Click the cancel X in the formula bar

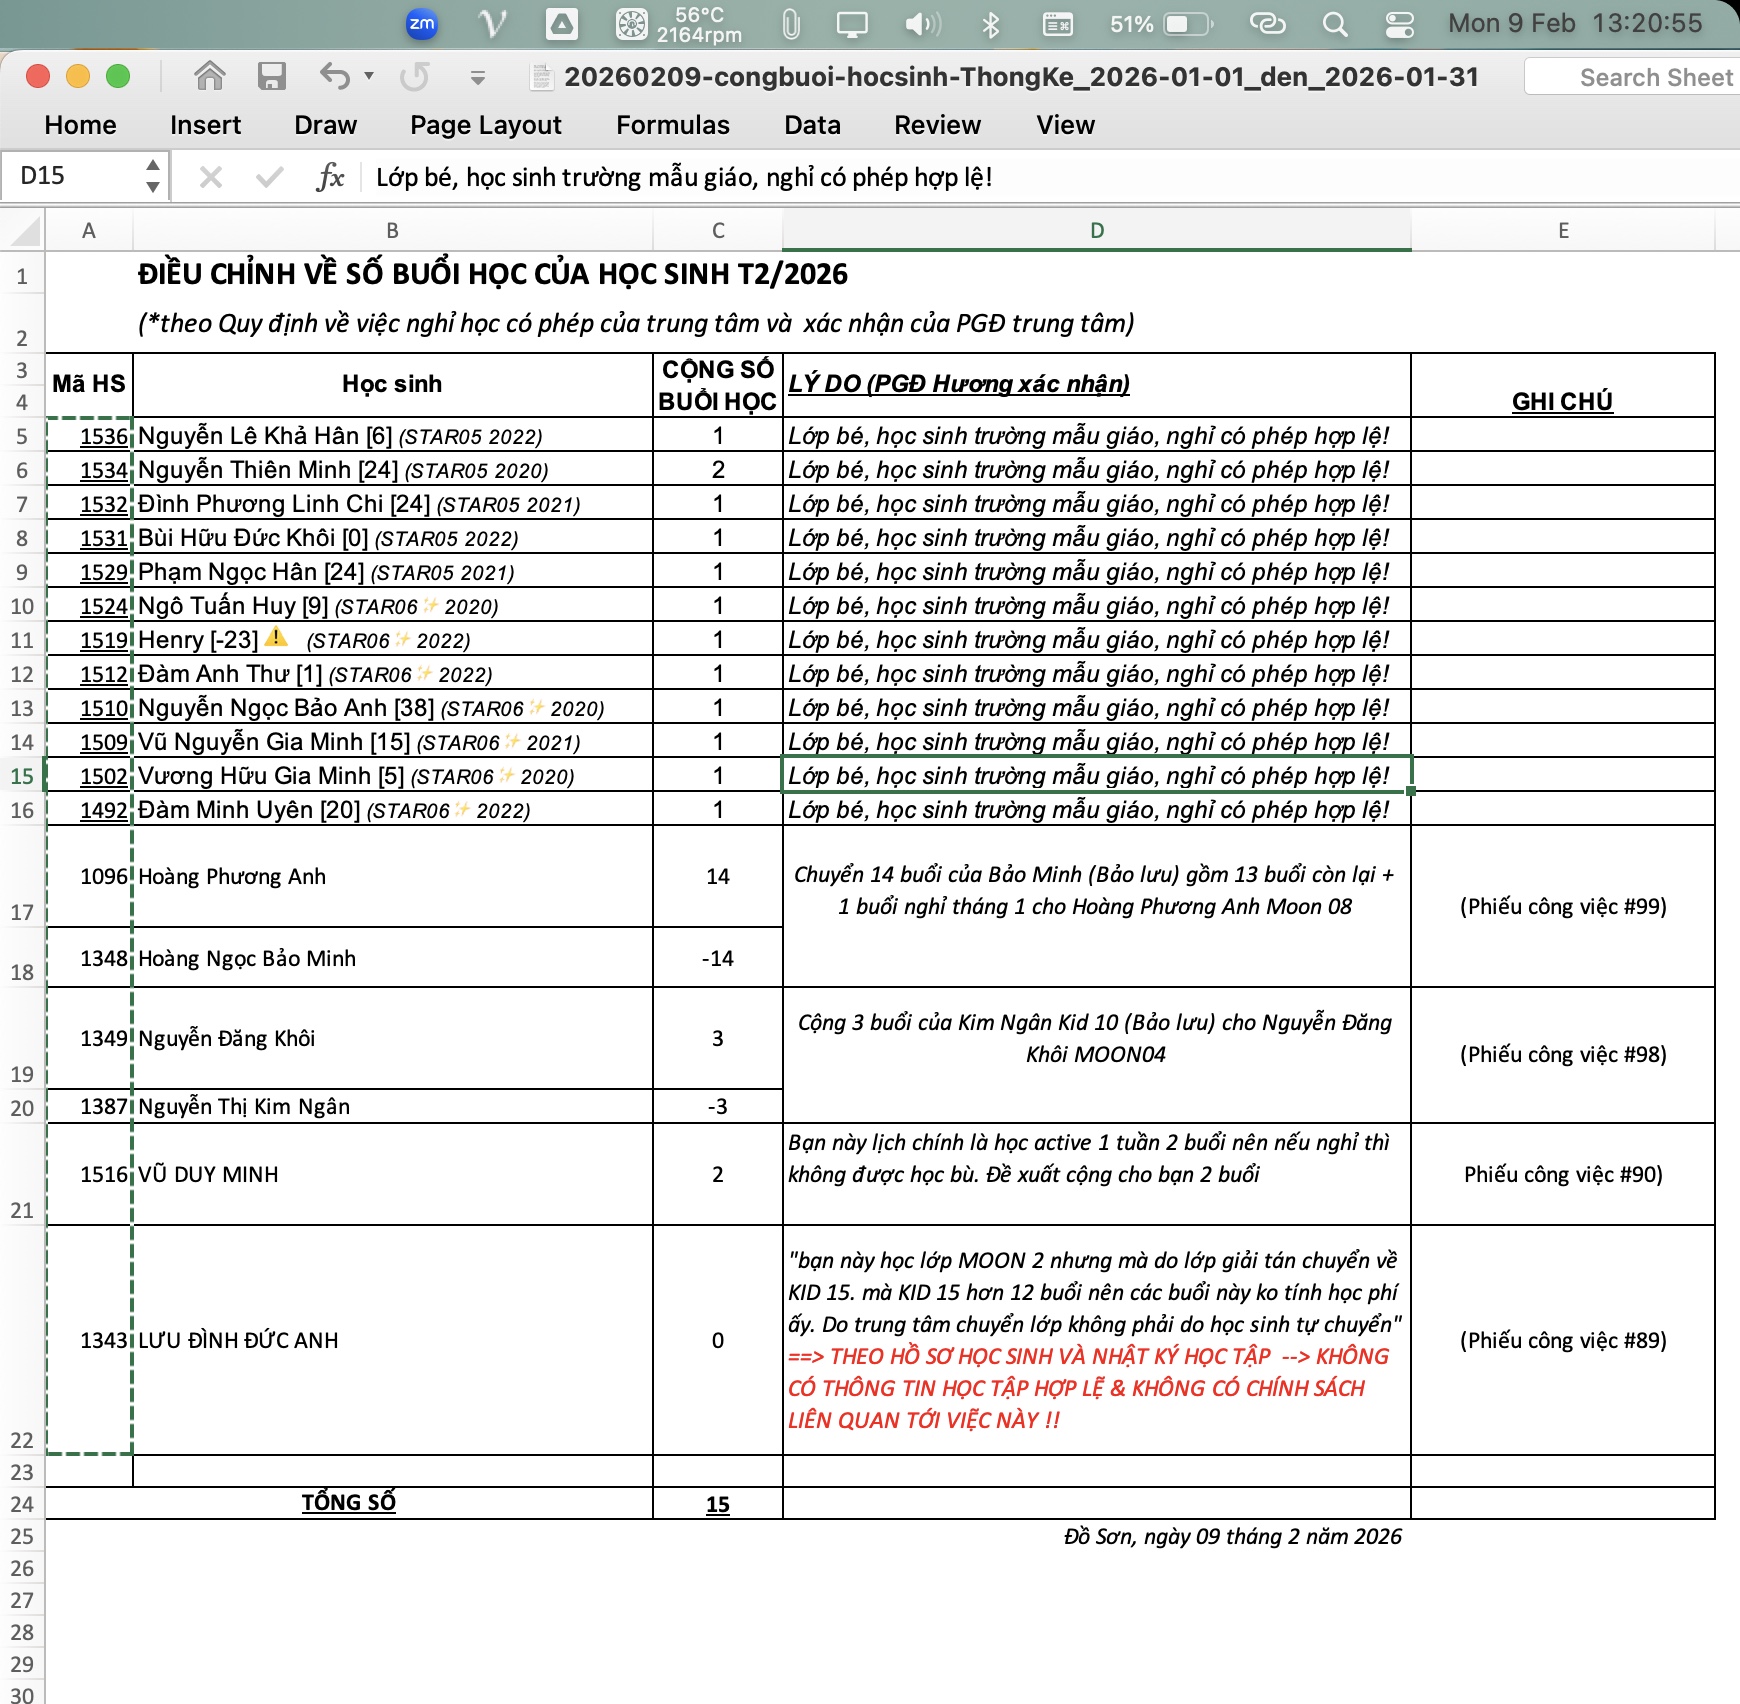[210, 177]
